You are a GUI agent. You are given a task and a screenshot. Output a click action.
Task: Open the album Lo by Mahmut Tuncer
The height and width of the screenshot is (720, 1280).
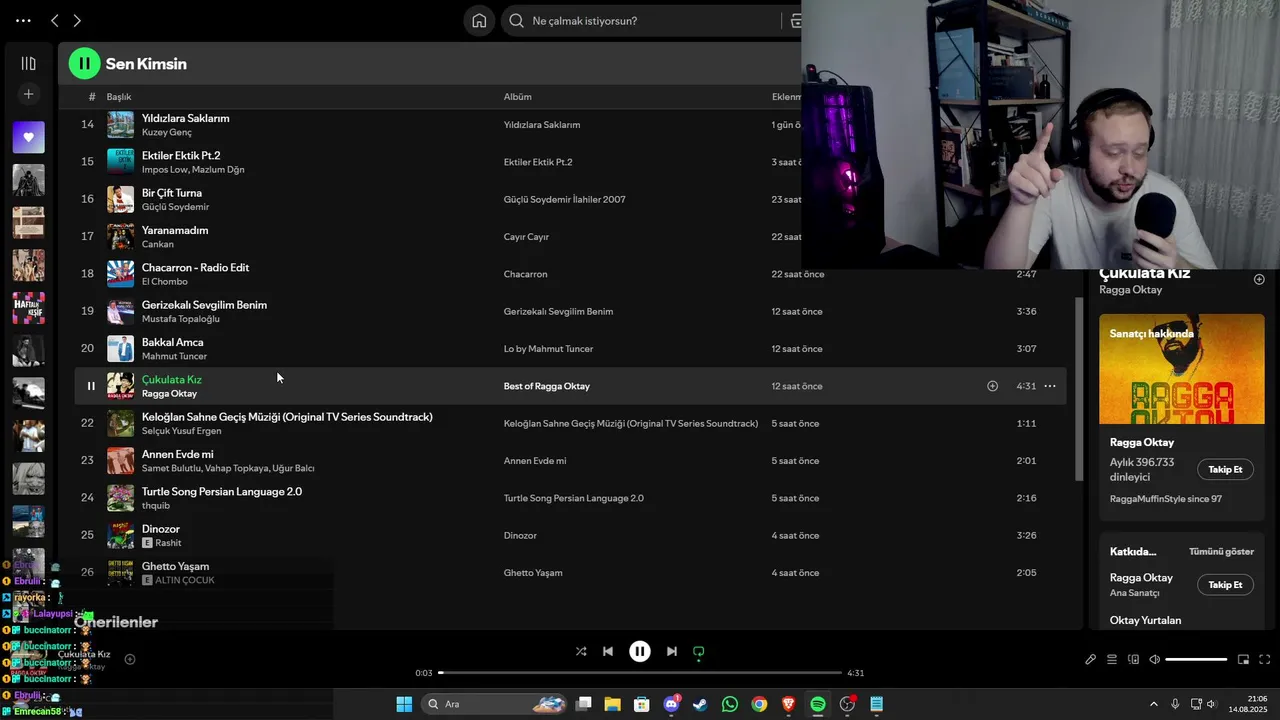pyautogui.click(x=548, y=349)
